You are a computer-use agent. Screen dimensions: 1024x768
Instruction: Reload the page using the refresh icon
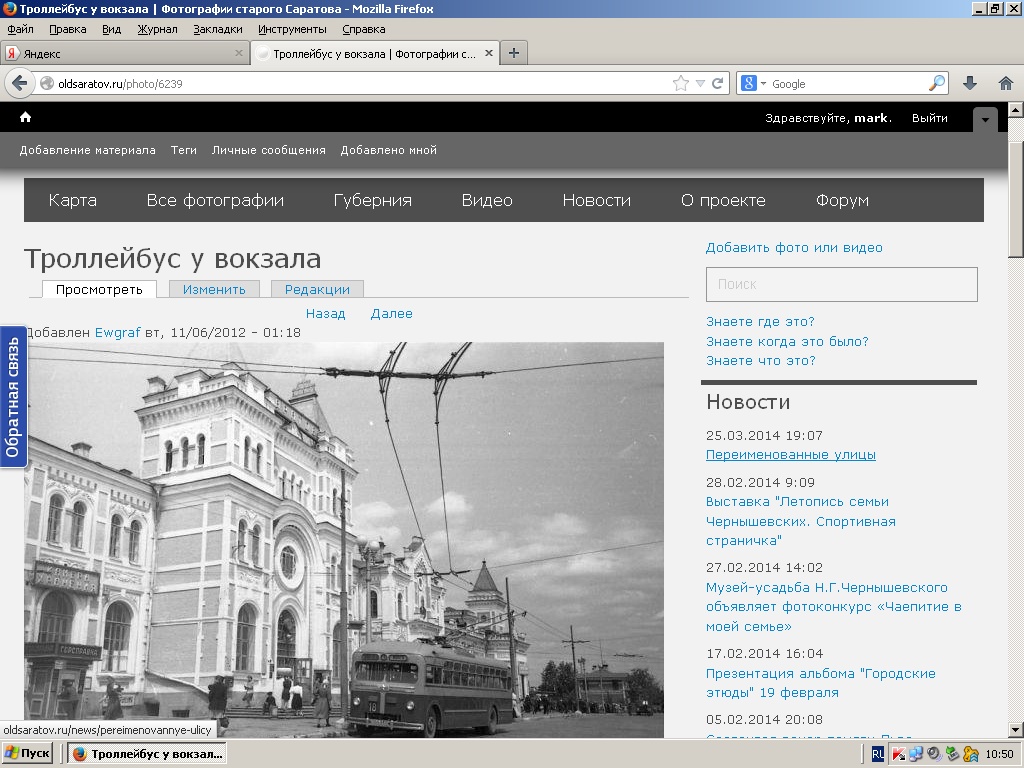coord(717,84)
